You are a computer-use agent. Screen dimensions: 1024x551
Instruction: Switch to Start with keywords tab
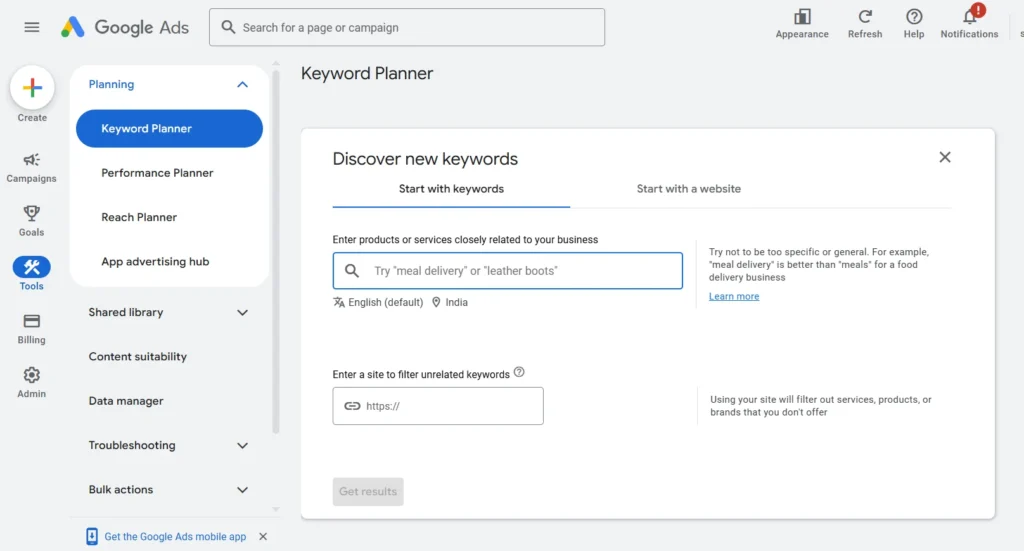pyautogui.click(x=451, y=189)
